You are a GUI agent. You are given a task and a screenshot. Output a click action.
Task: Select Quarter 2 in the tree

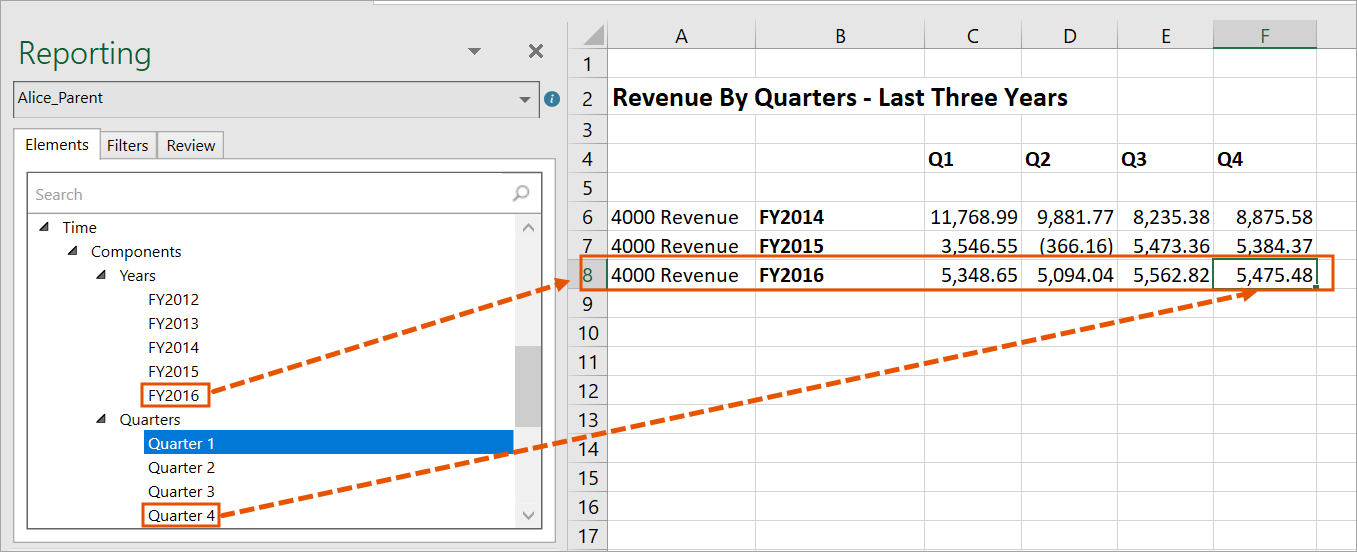[181, 468]
